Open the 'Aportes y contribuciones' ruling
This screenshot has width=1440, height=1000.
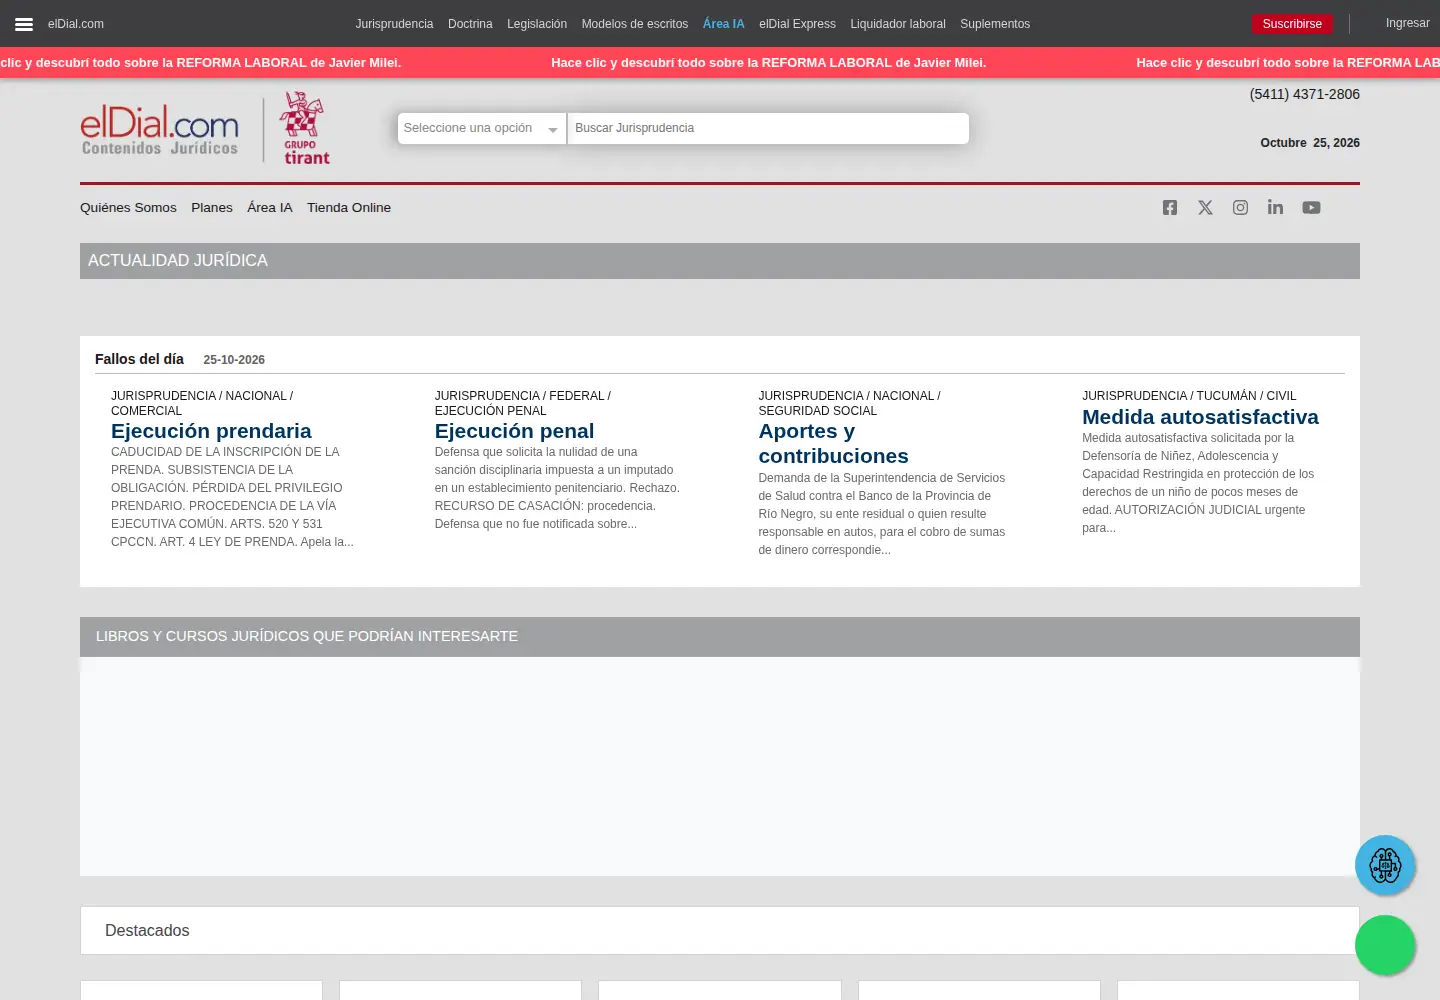coord(833,444)
